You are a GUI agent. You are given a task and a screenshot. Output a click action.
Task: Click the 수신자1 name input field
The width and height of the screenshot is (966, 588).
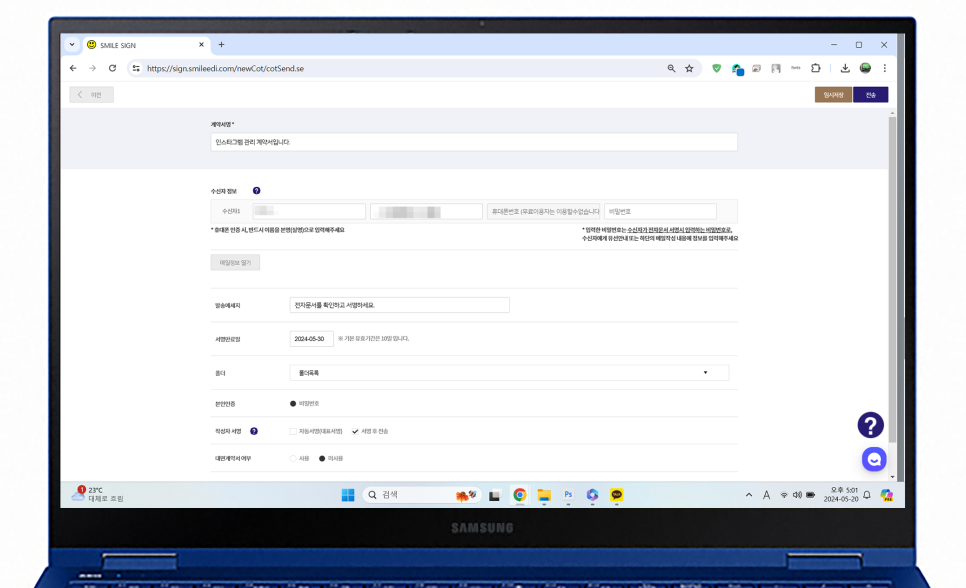click(x=309, y=211)
